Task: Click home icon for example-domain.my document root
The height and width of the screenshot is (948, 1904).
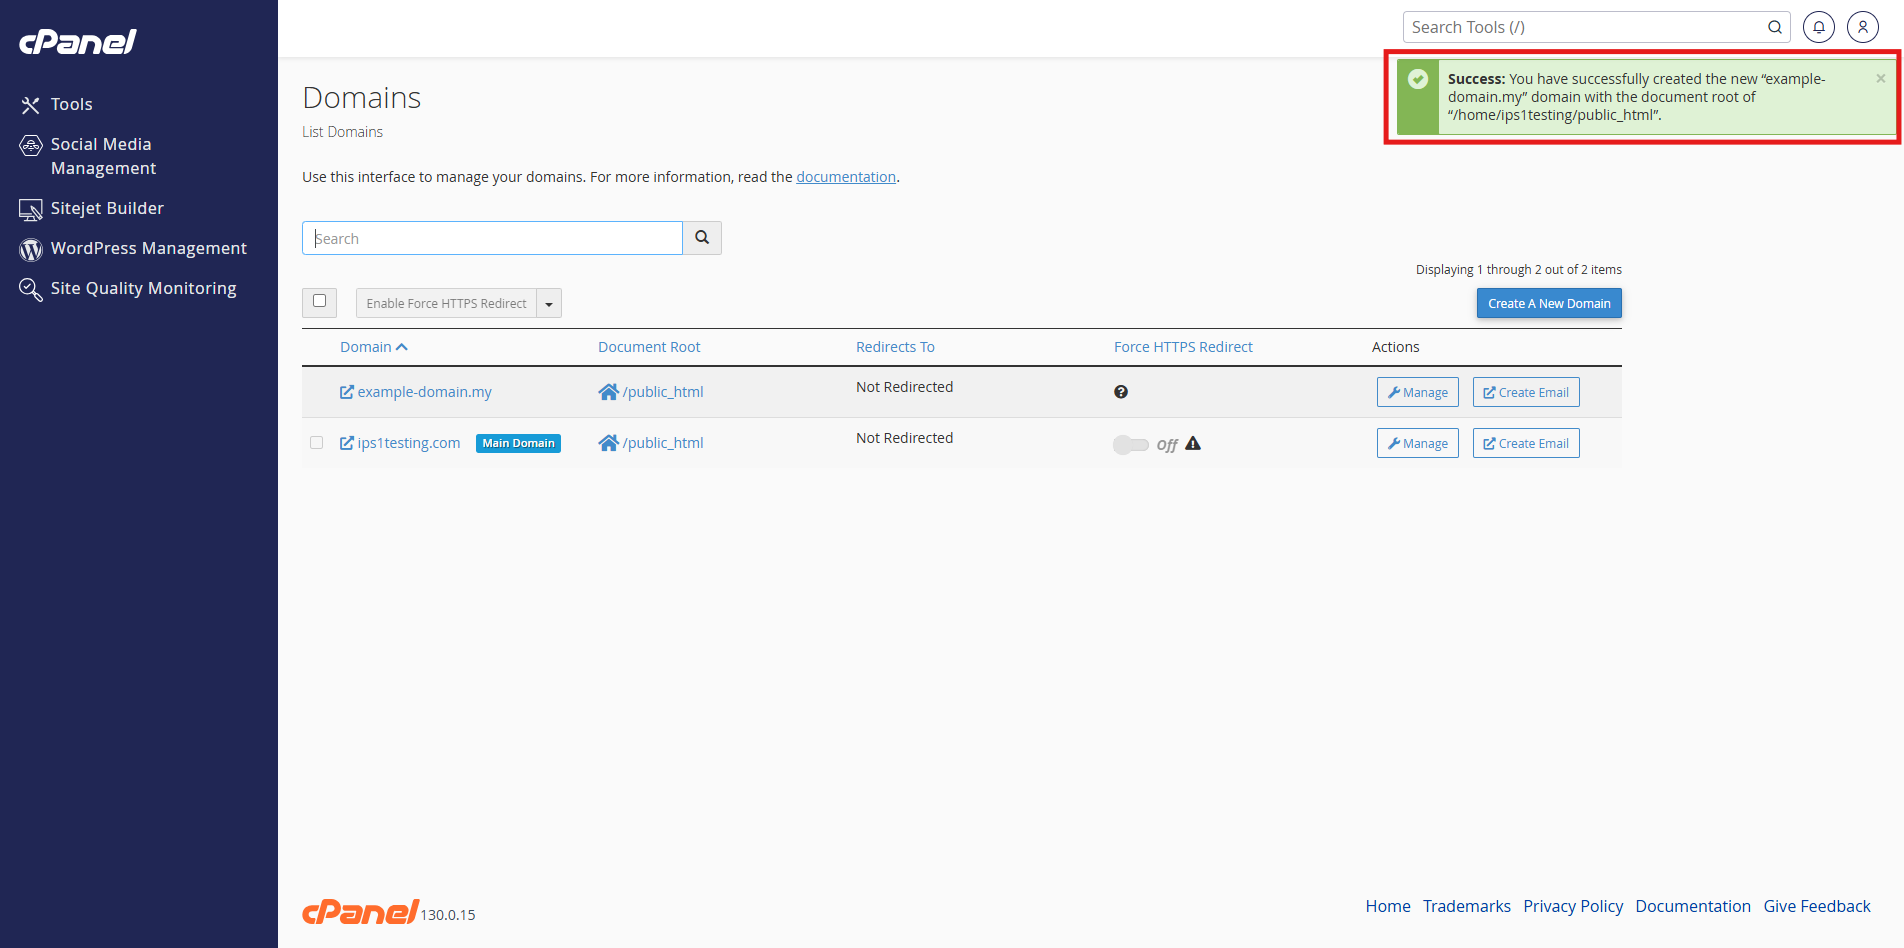Action: (608, 392)
